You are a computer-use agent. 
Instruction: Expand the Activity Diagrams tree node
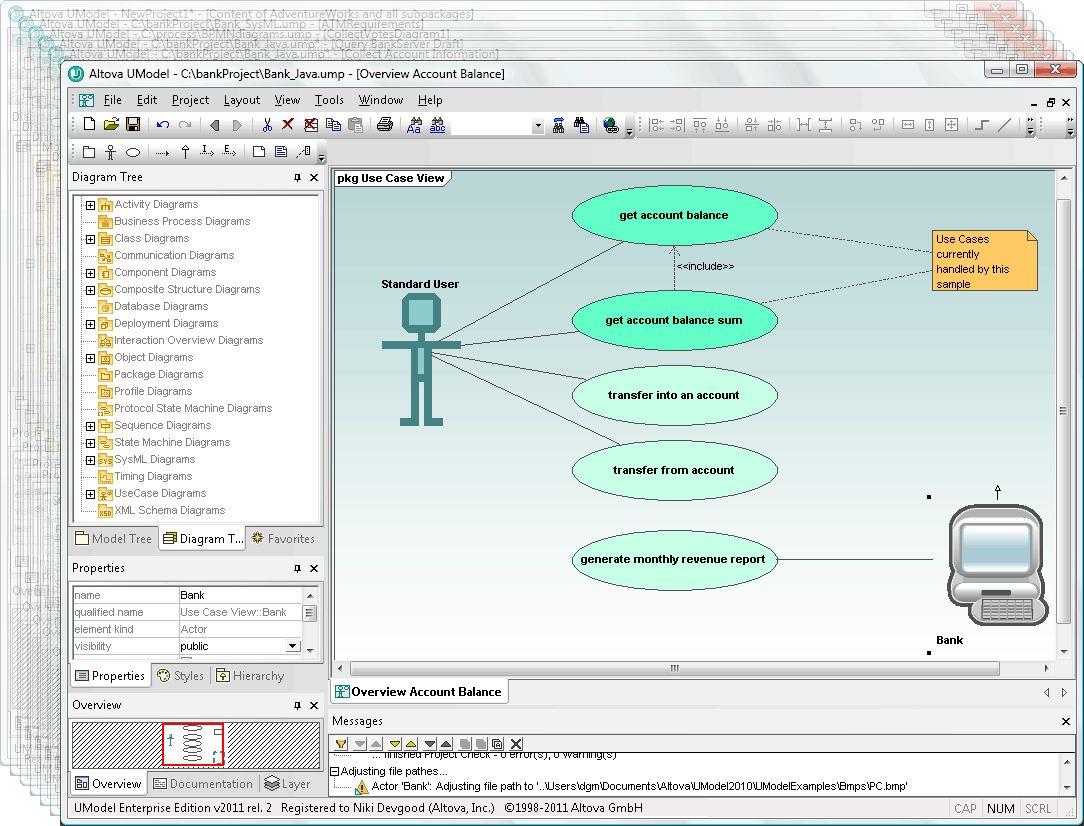tap(90, 205)
